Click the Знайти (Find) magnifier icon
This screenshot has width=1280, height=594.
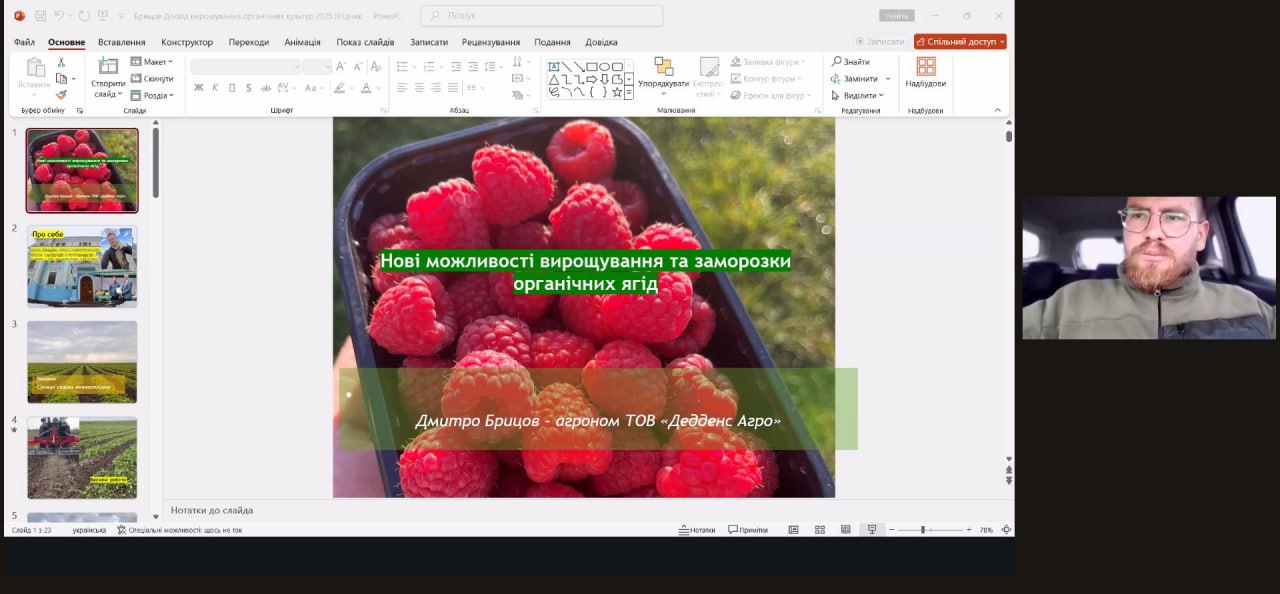click(837, 62)
